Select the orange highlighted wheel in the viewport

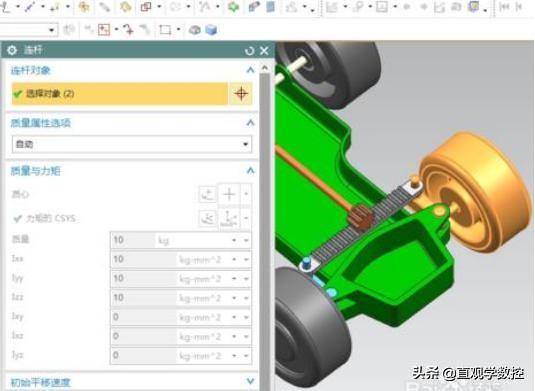(x=474, y=193)
